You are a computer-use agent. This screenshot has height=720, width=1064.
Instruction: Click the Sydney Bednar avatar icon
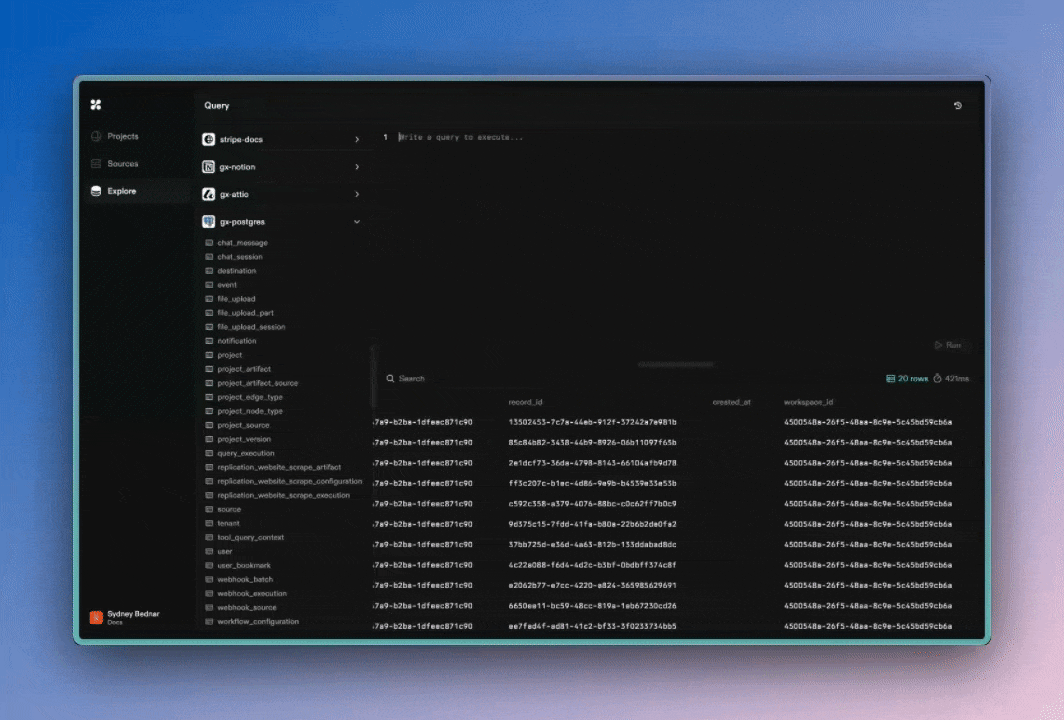[96, 617]
